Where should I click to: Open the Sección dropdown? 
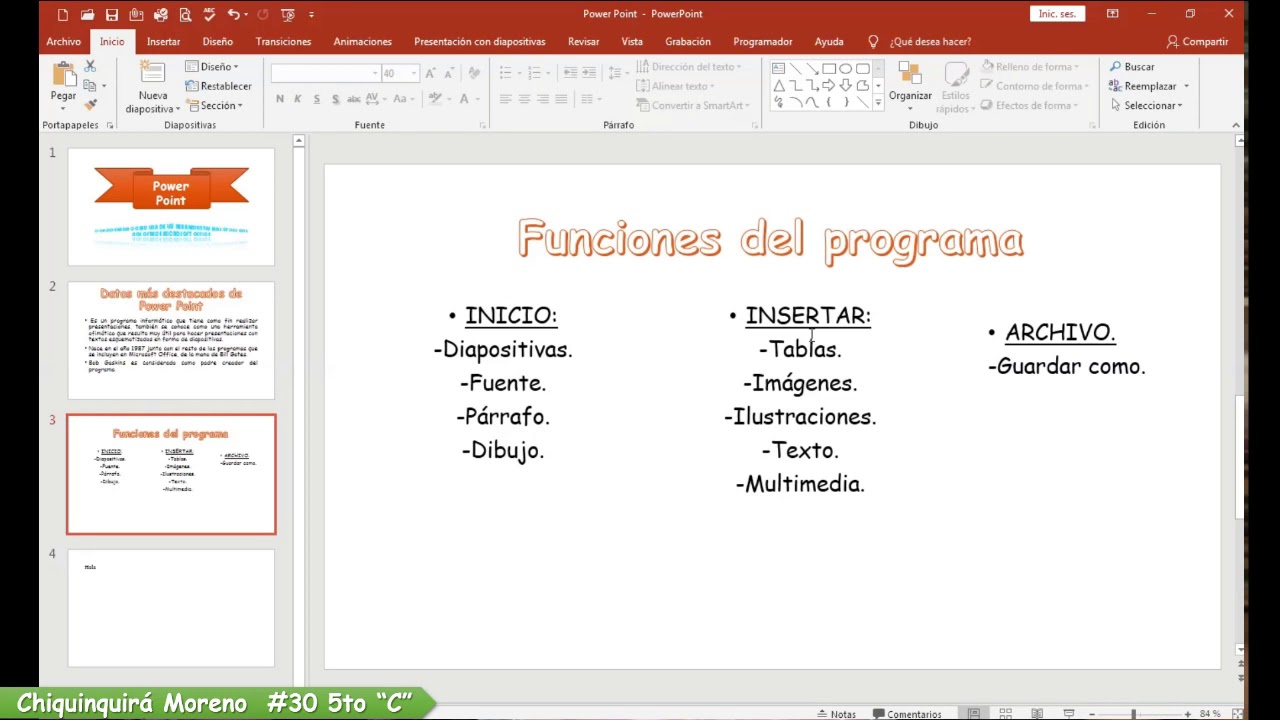[214, 105]
